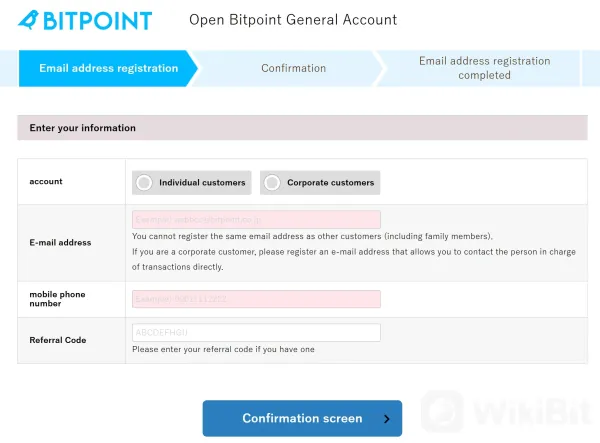600x443 pixels.
Task: Click the mobile phone number label
Action: (x=57, y=299)
